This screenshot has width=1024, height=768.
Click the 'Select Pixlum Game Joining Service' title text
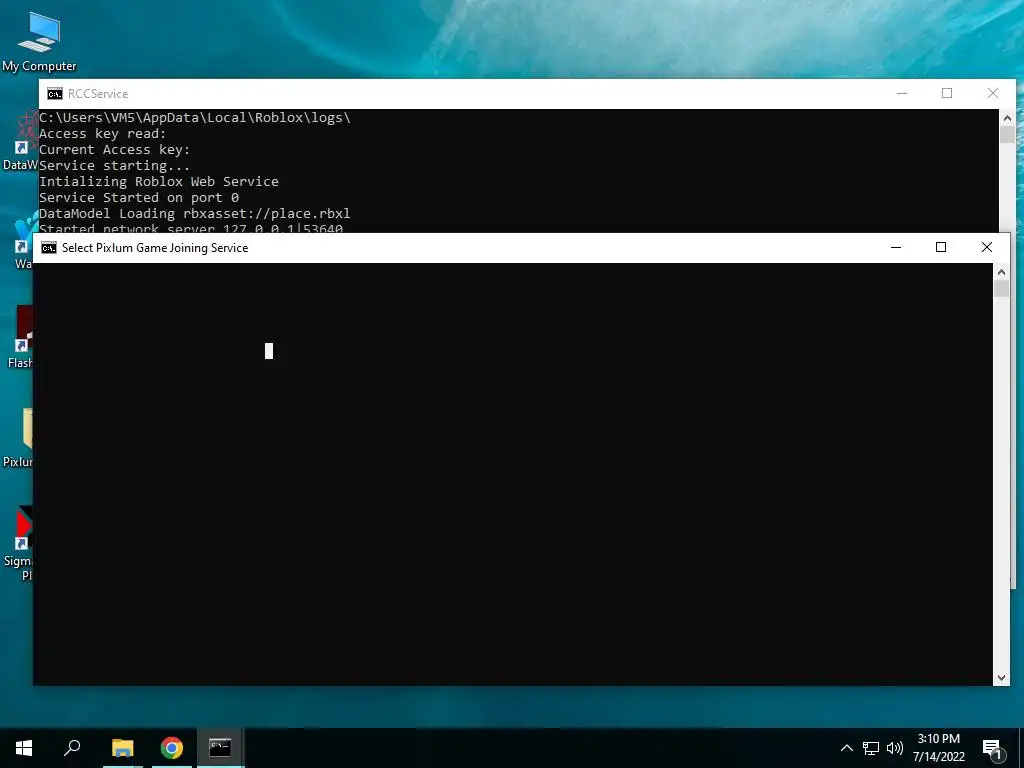(x=155, y=248)
